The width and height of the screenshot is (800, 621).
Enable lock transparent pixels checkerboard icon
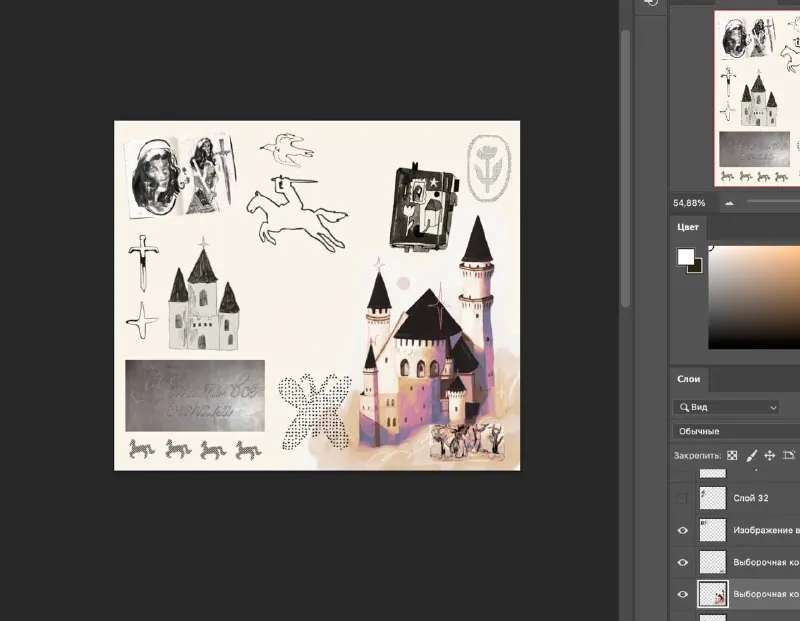732,456
